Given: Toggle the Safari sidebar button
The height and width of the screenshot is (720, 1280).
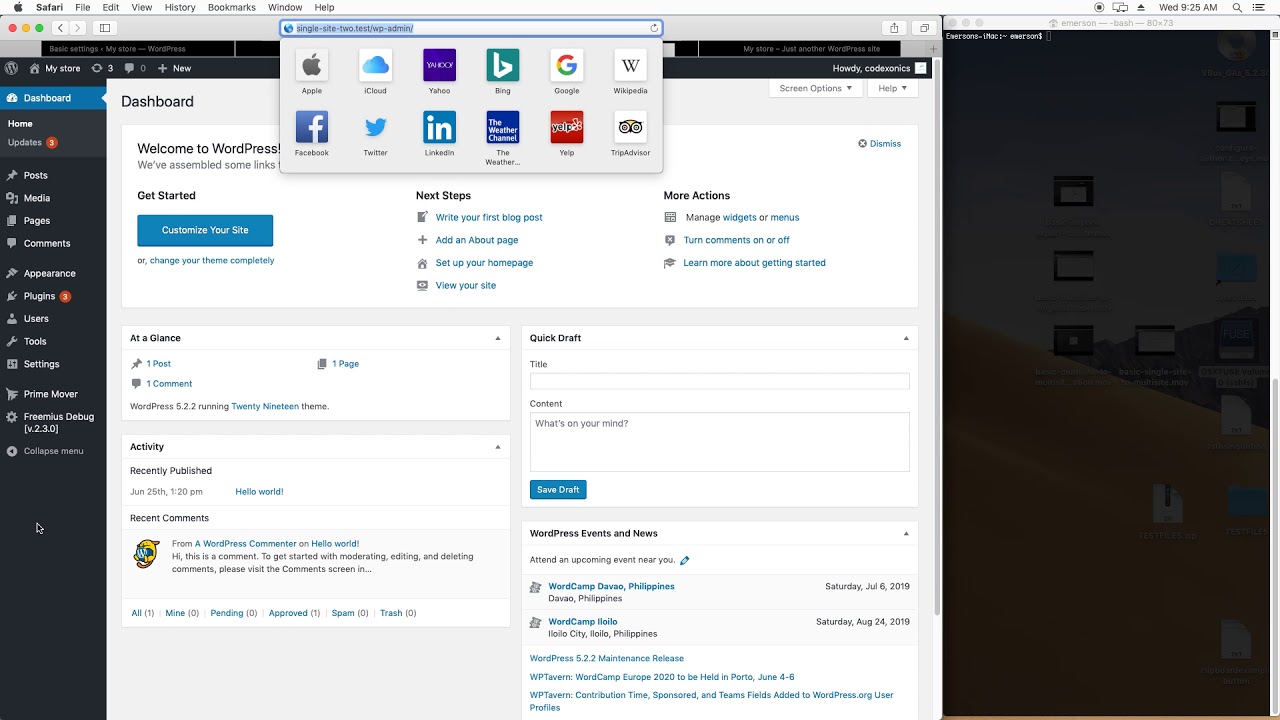Looking at the screenshot, I should click(x=105, y=28).
